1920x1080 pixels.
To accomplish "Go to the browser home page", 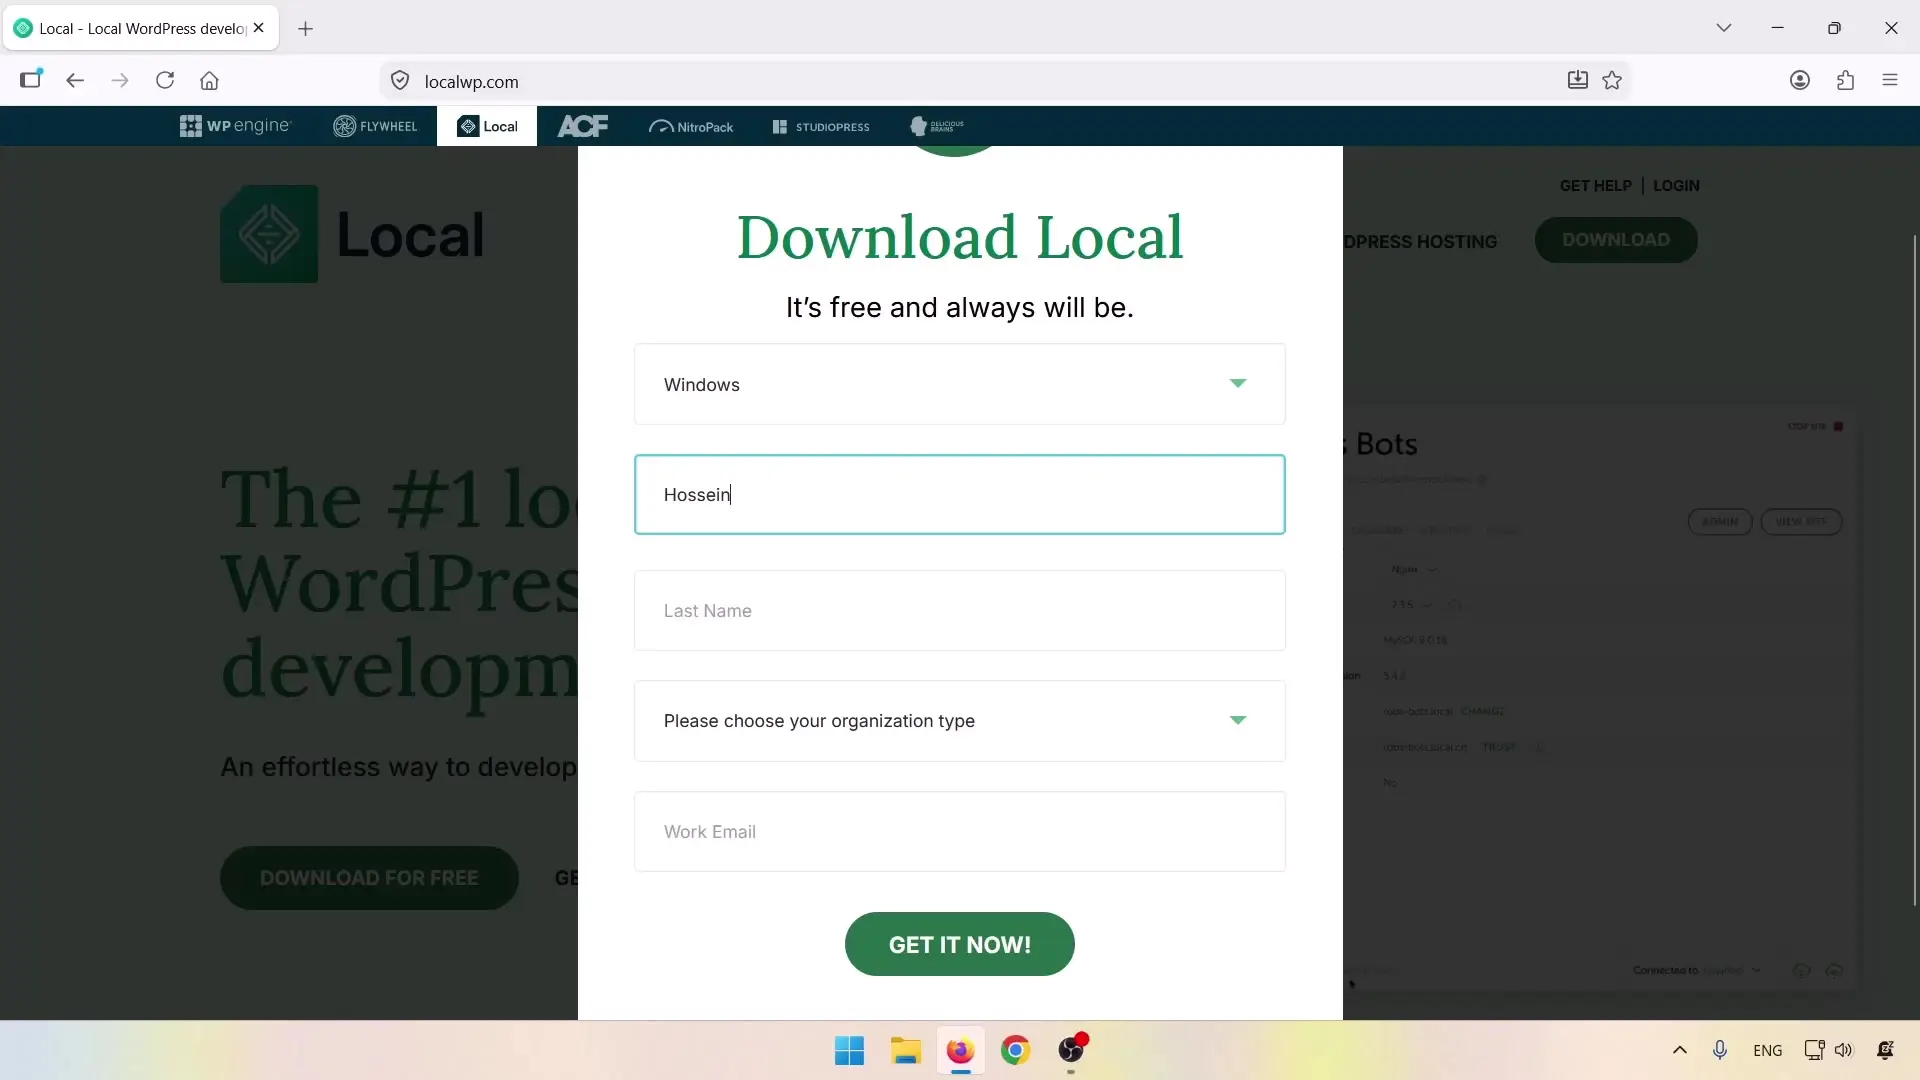I will (209, 81).
